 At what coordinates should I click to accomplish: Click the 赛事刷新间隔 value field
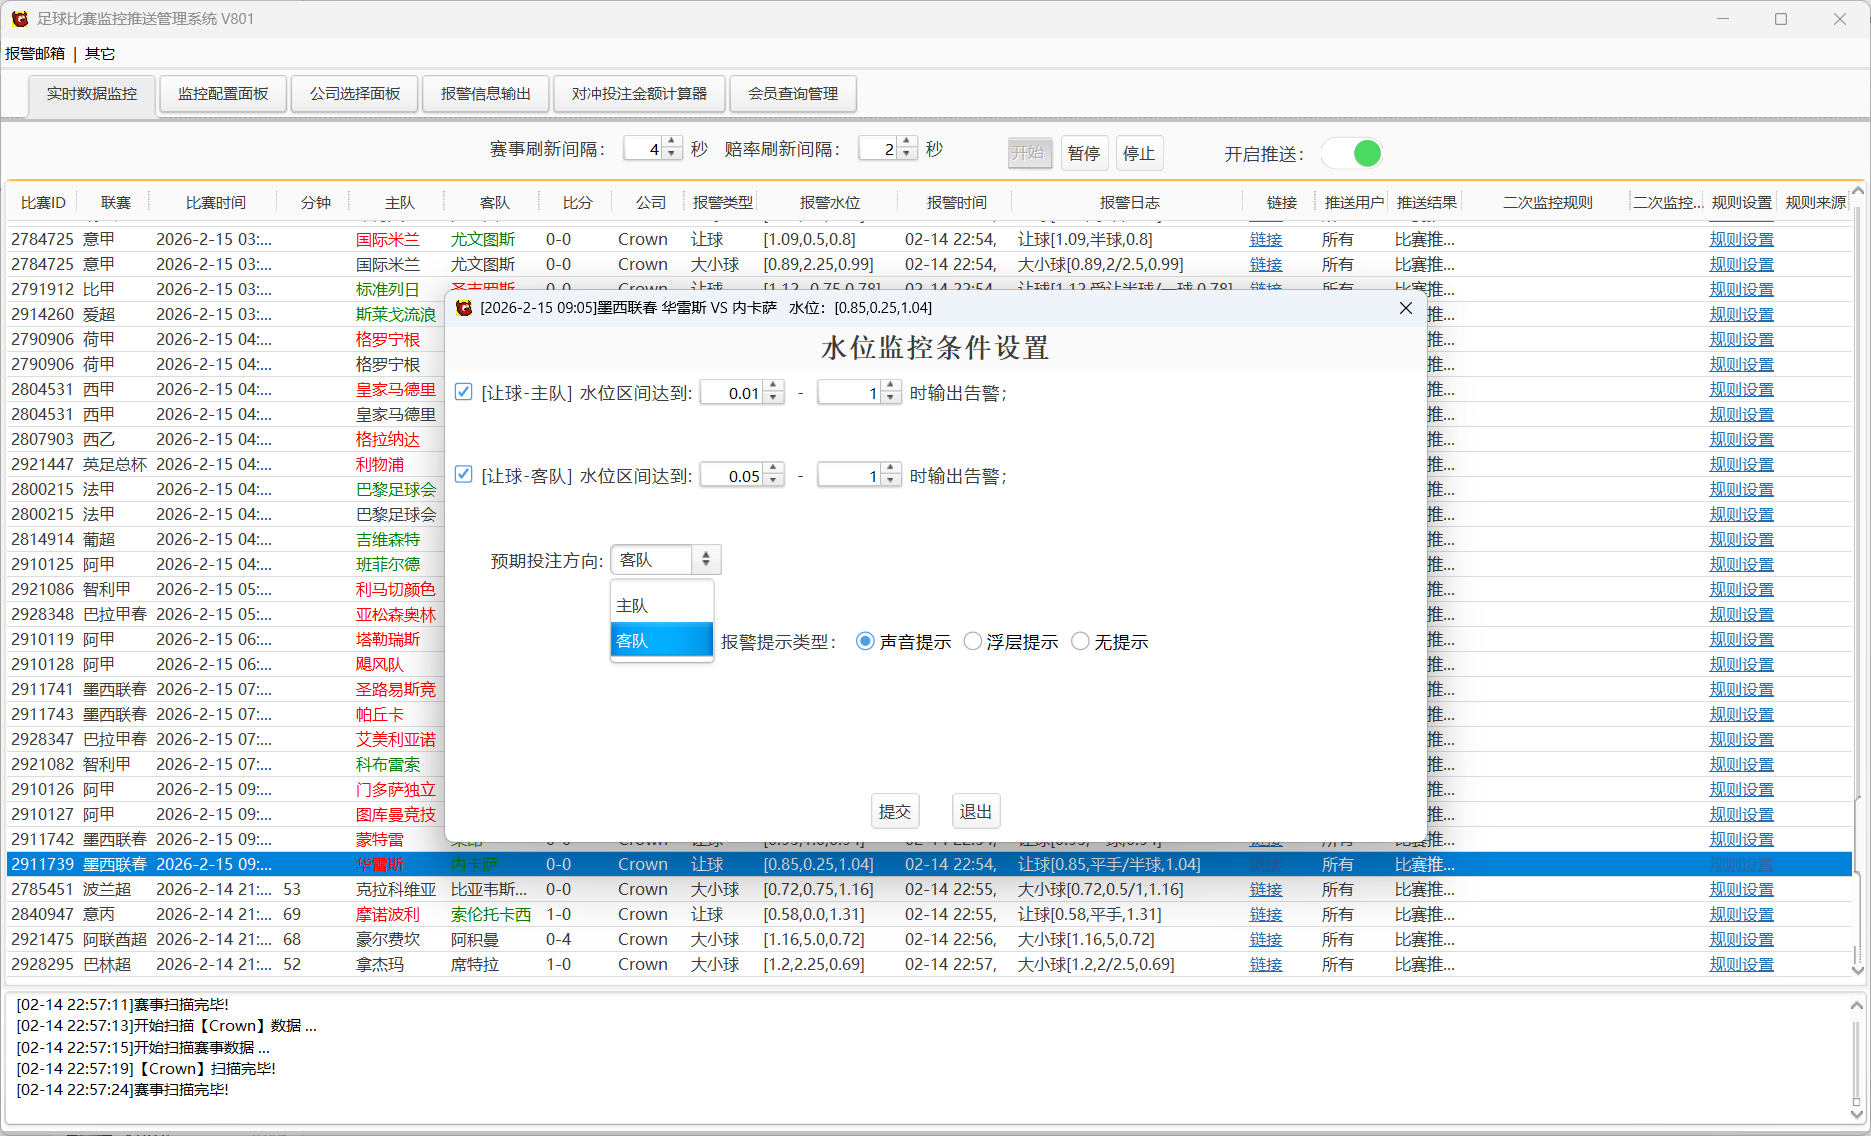point(643,149)
